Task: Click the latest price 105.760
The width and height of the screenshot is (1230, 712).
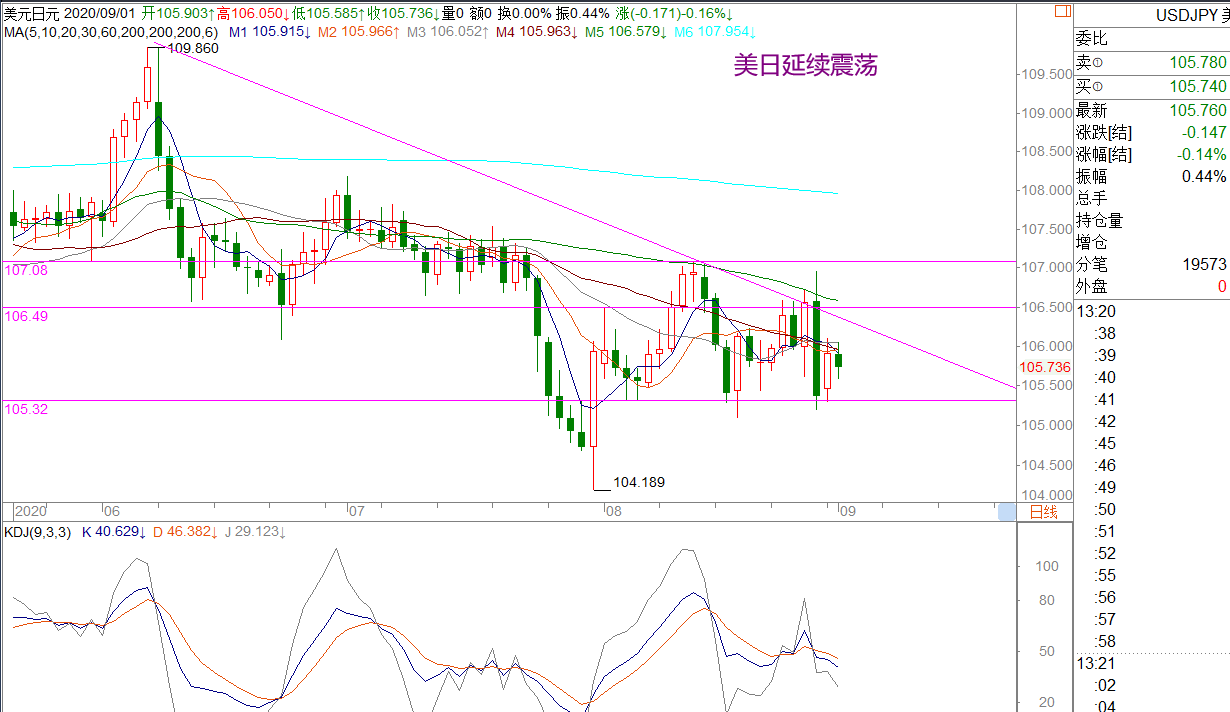Action: [x=1197, y=111]
